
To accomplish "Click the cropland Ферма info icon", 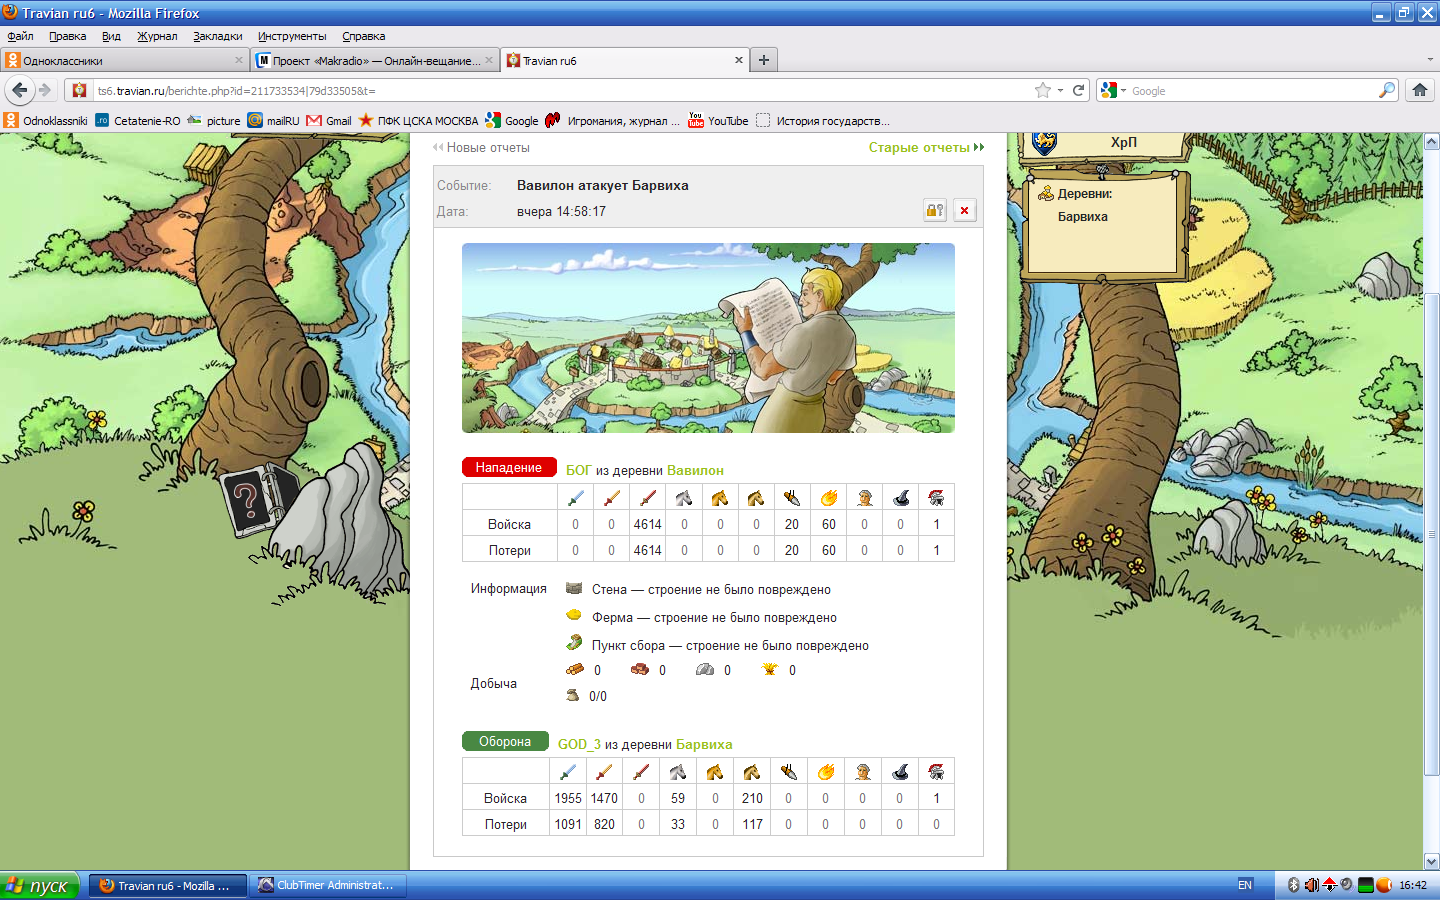I will click(x=574, y=615).
